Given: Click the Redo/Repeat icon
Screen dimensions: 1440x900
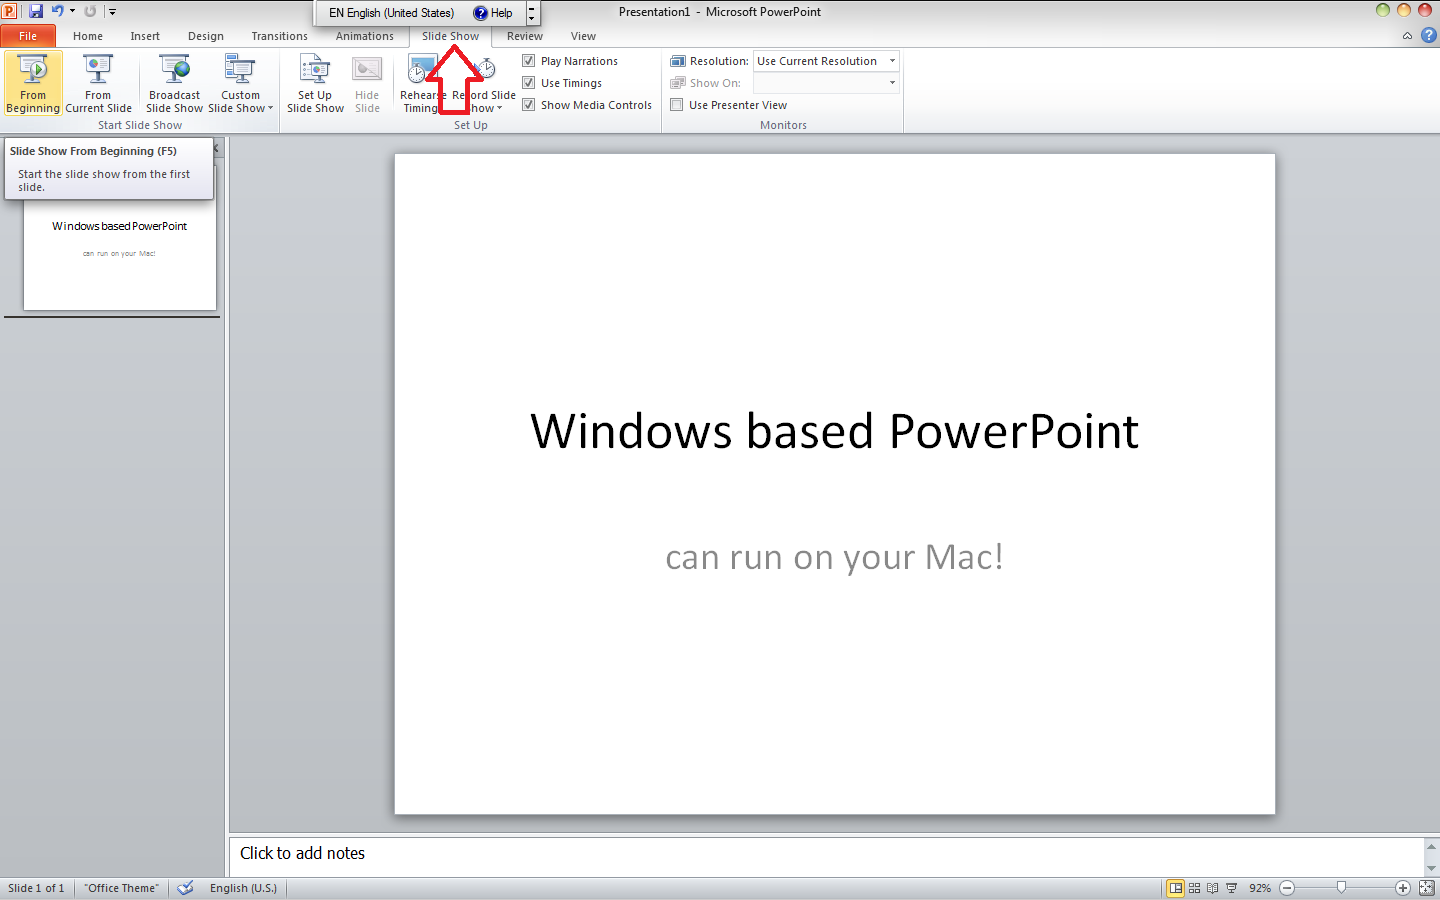Looking at the screenshot, I should [x=90, y=11].
